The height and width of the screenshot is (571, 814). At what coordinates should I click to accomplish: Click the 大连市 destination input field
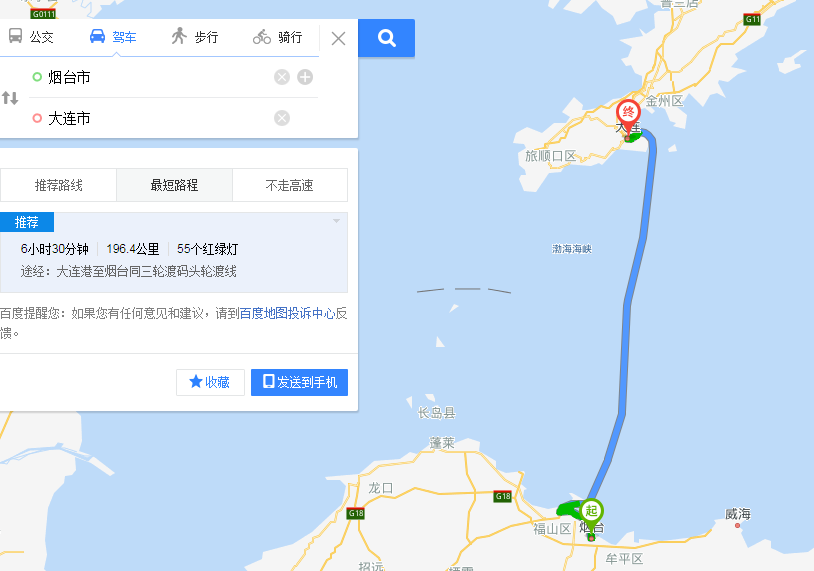[156, 118]
